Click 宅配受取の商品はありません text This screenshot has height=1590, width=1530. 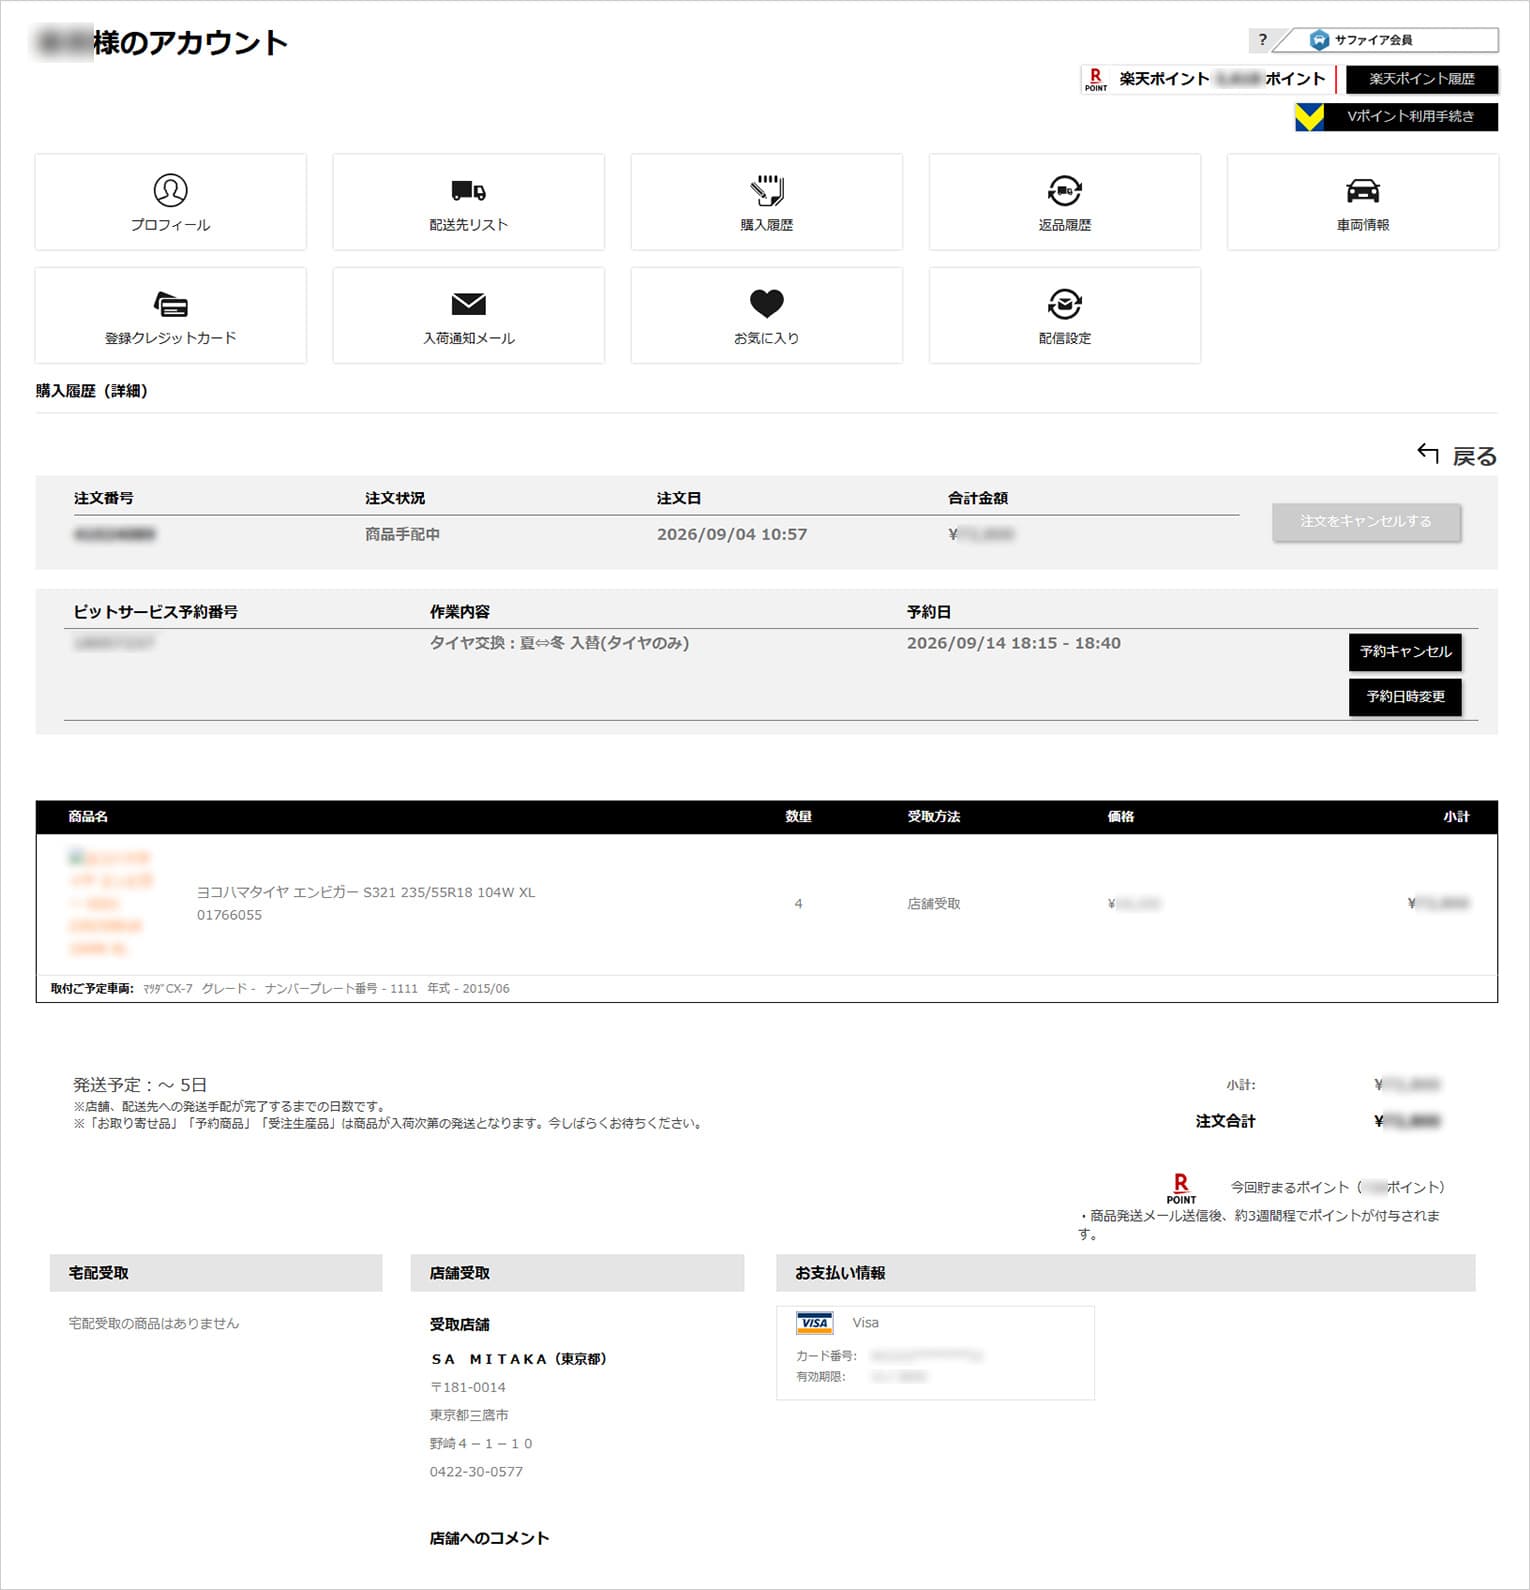(x=154, y=1323)
